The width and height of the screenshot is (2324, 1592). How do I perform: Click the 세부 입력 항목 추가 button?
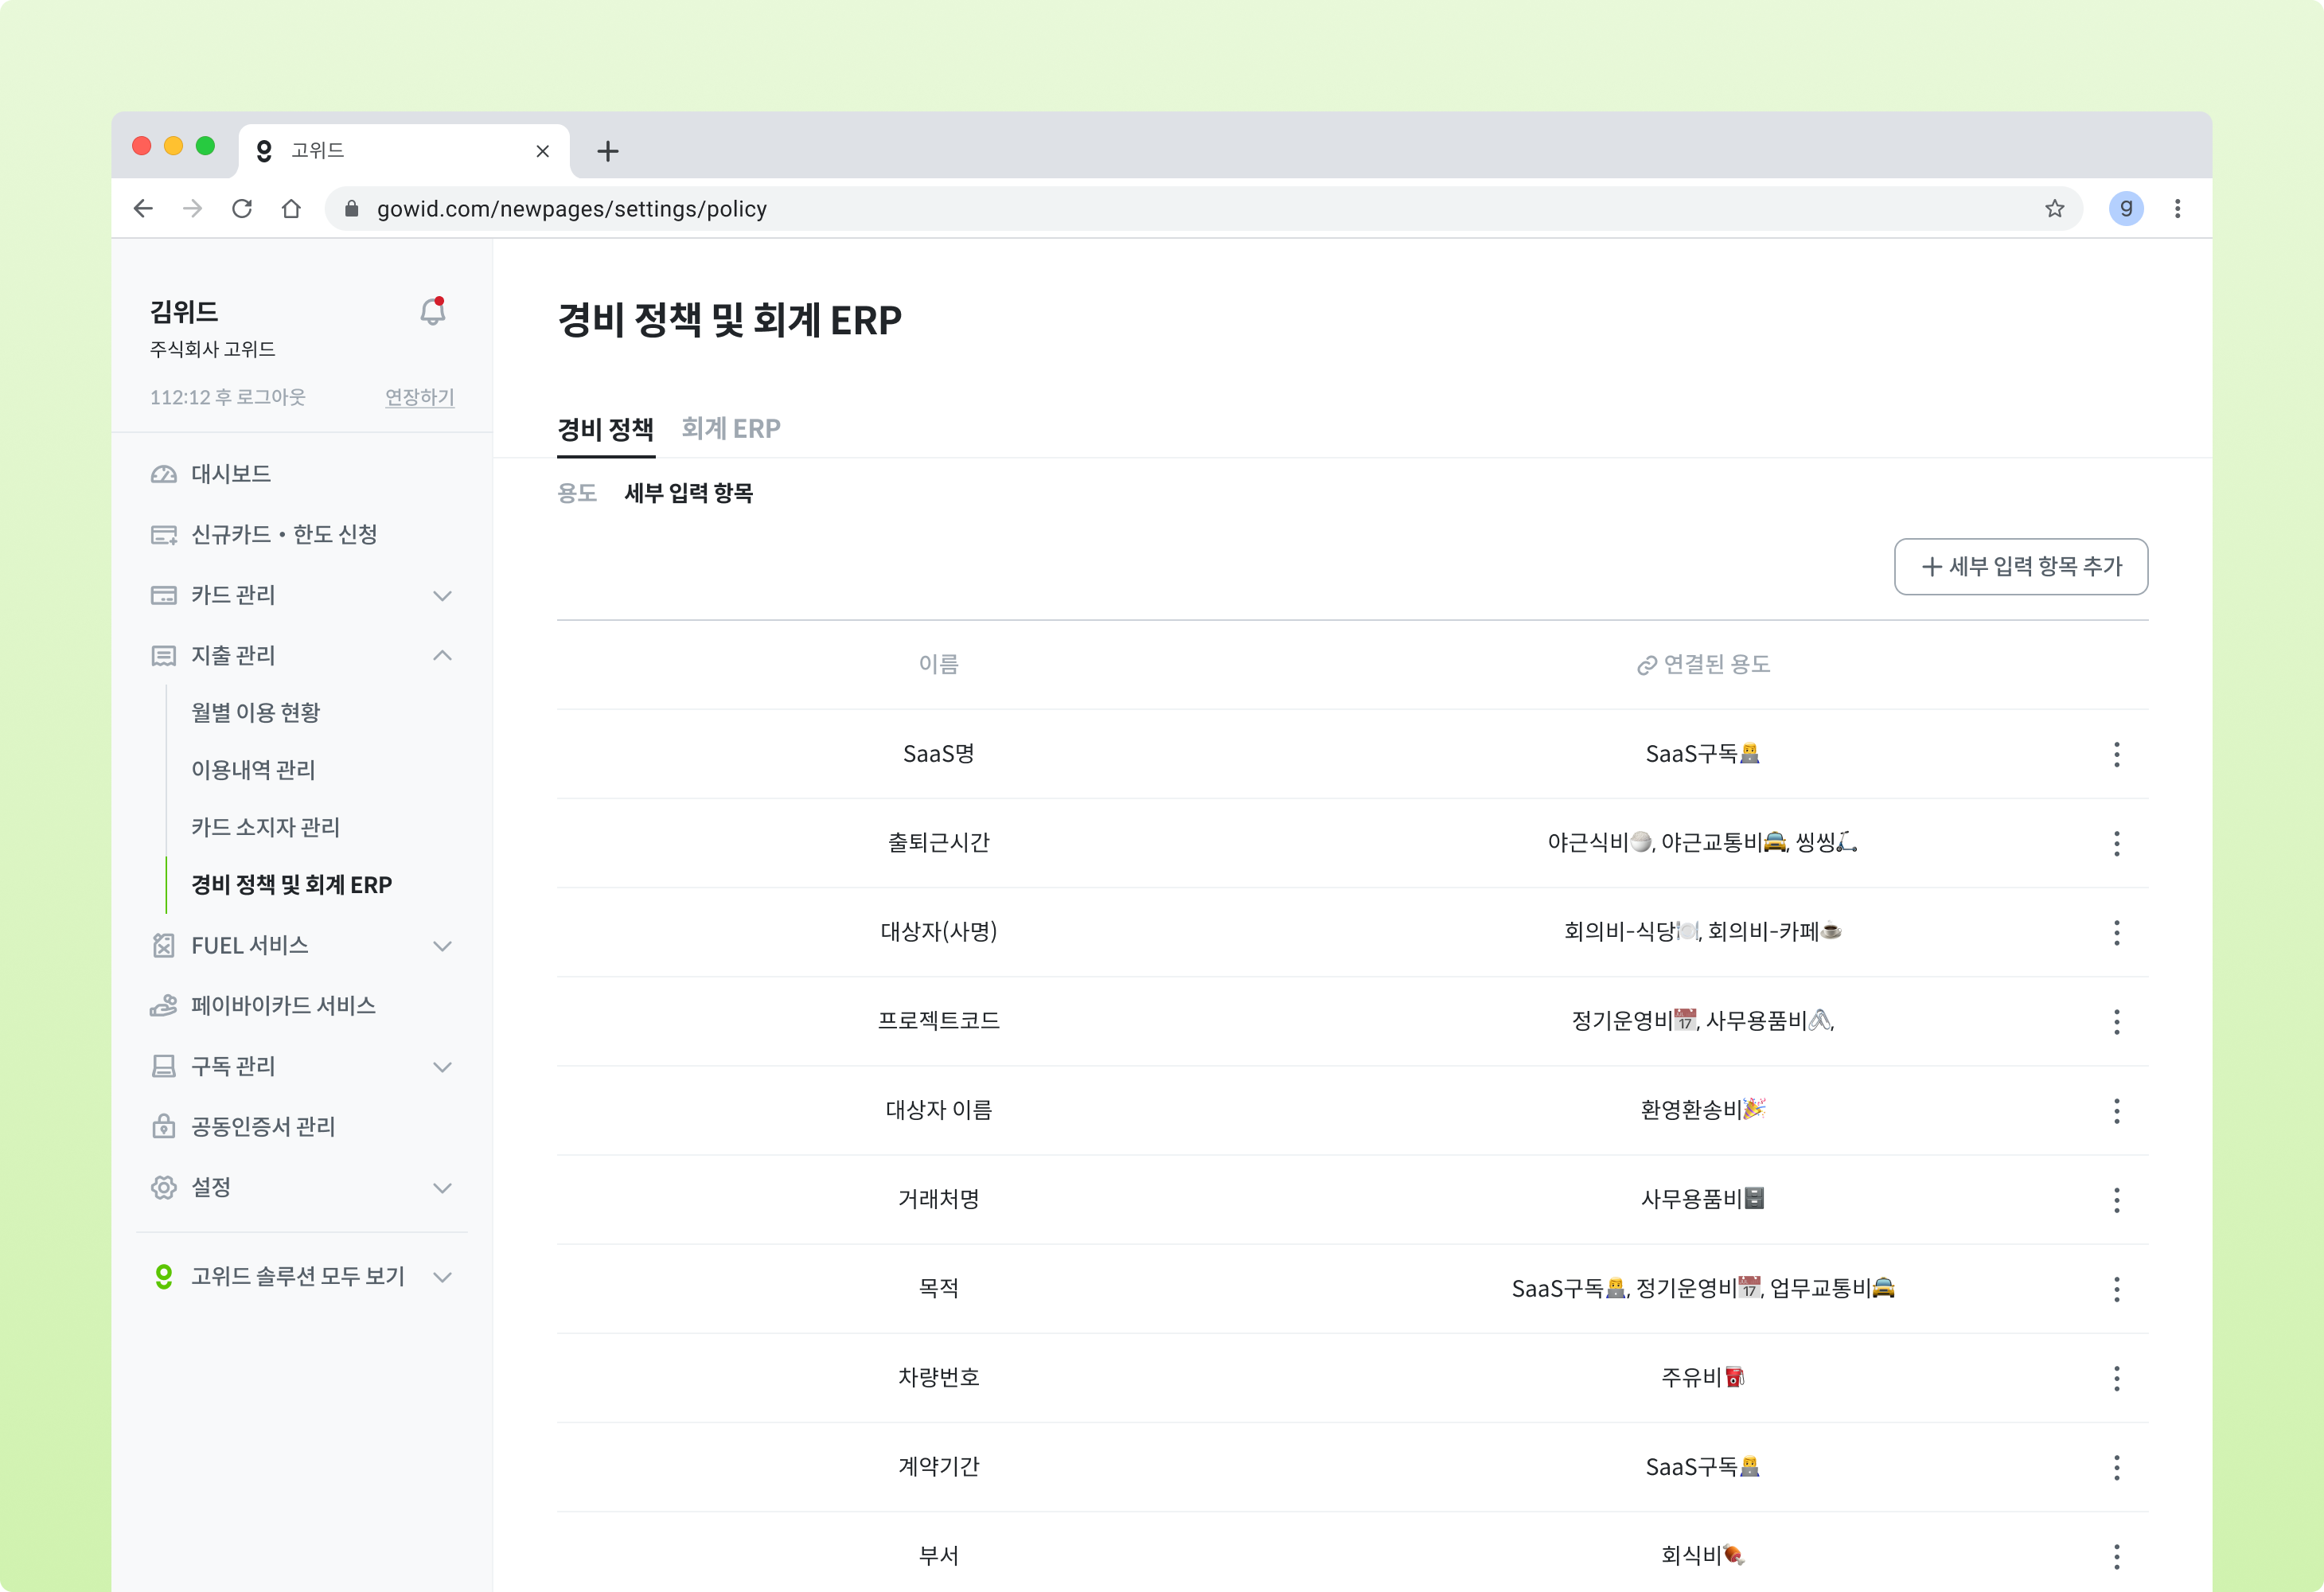coord(2020,567)
